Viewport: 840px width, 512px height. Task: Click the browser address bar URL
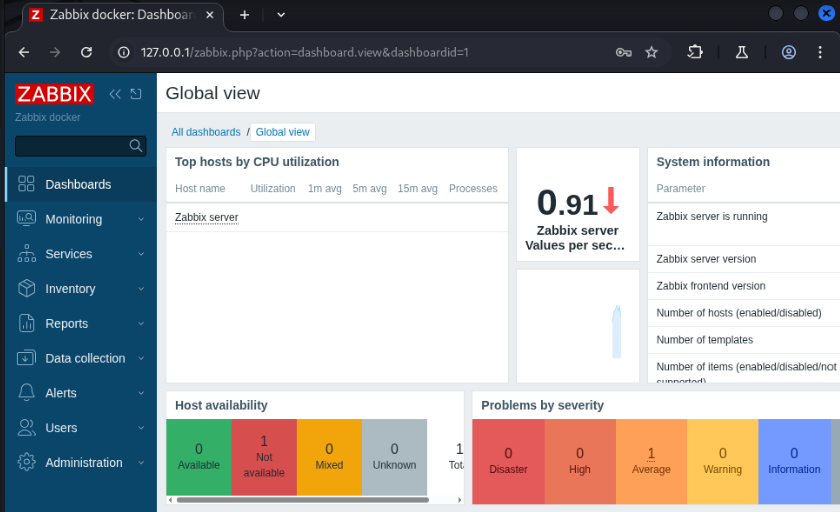[x=304, y=52]
